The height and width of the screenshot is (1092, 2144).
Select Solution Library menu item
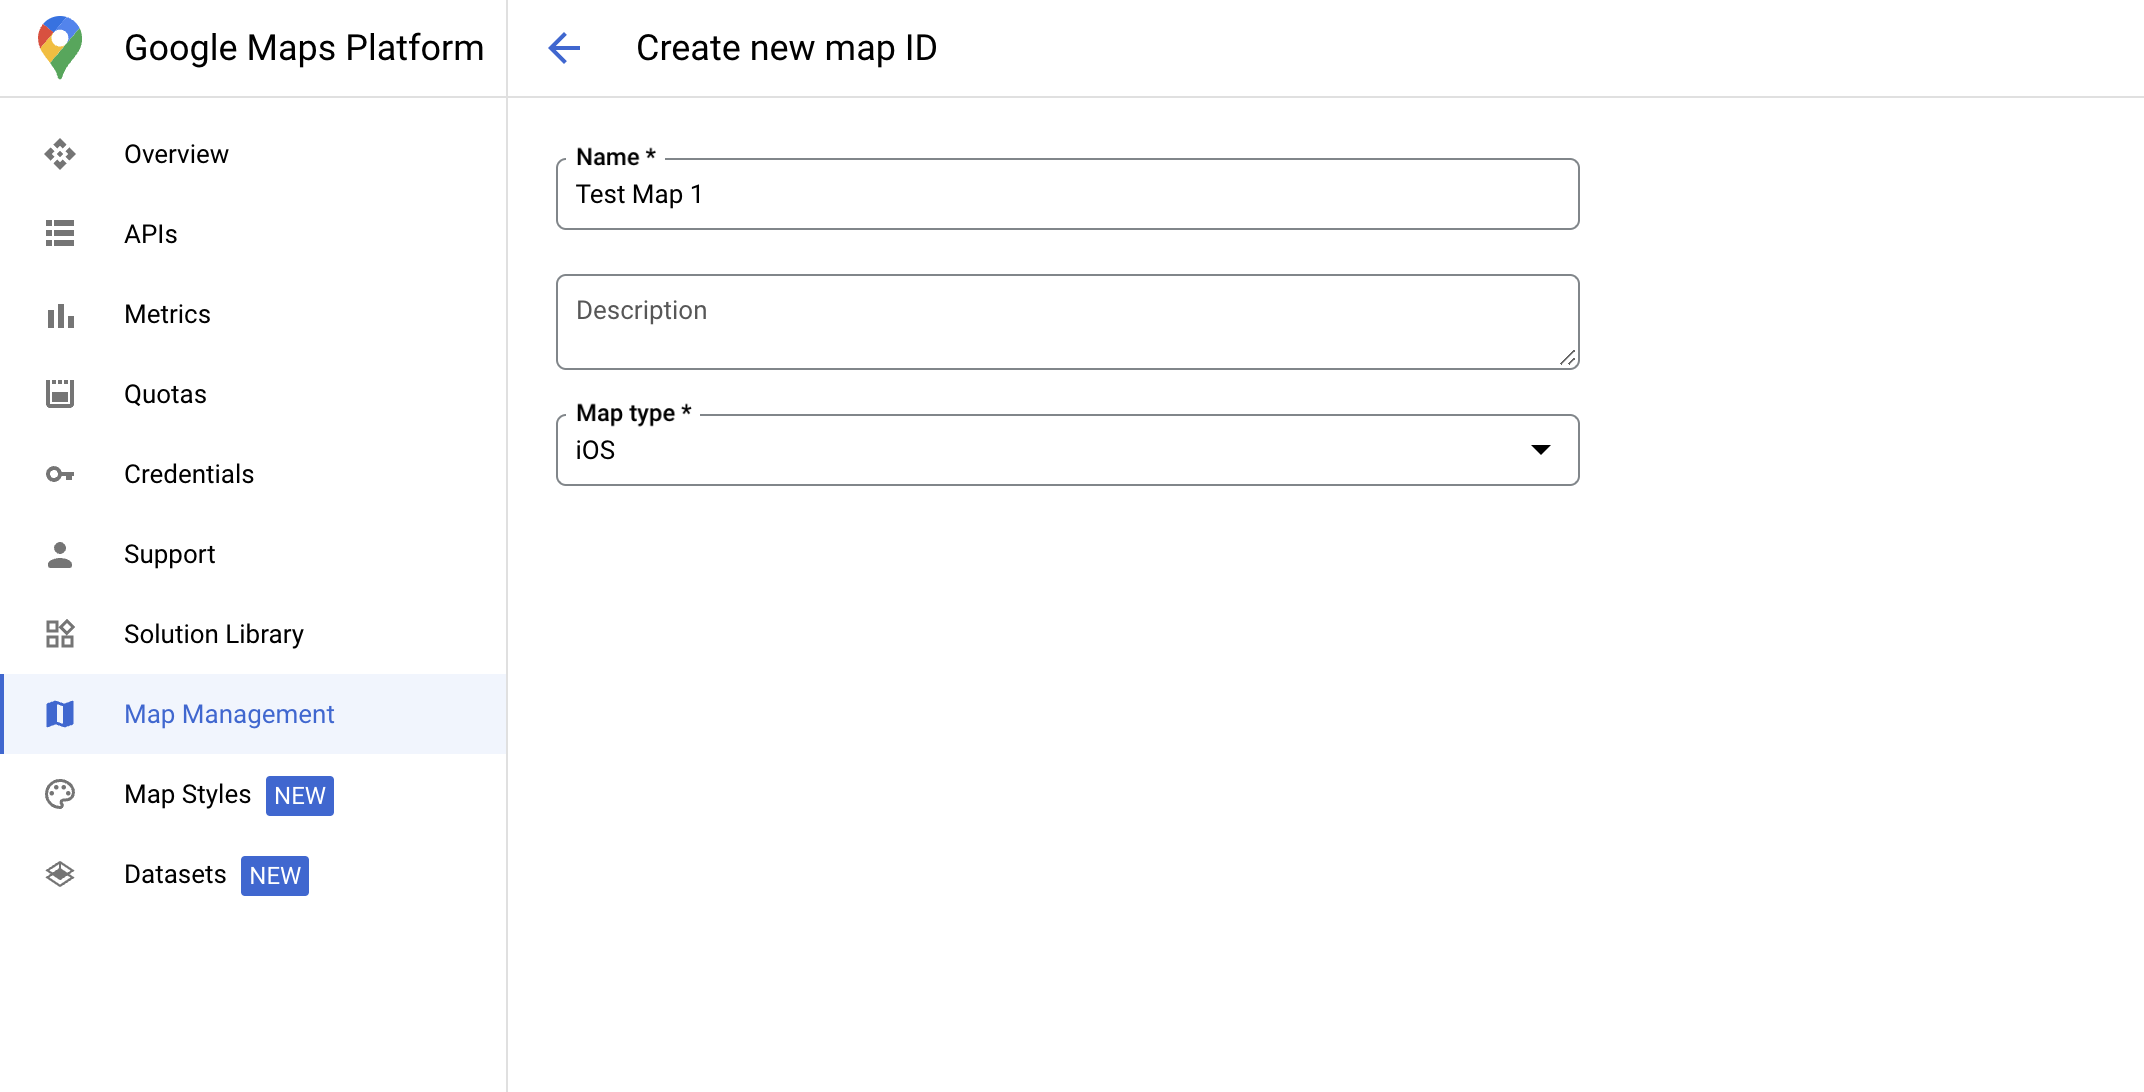click(x=213, y=635)
